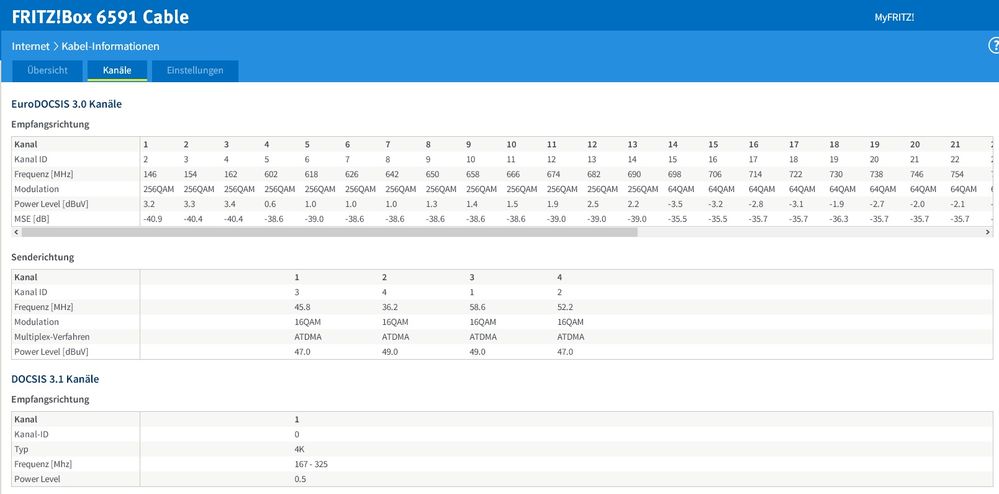Screen dimensions: 999x494
Task: Select the DOCSIS 3.1 Kanäle heading
Action: 55,379
